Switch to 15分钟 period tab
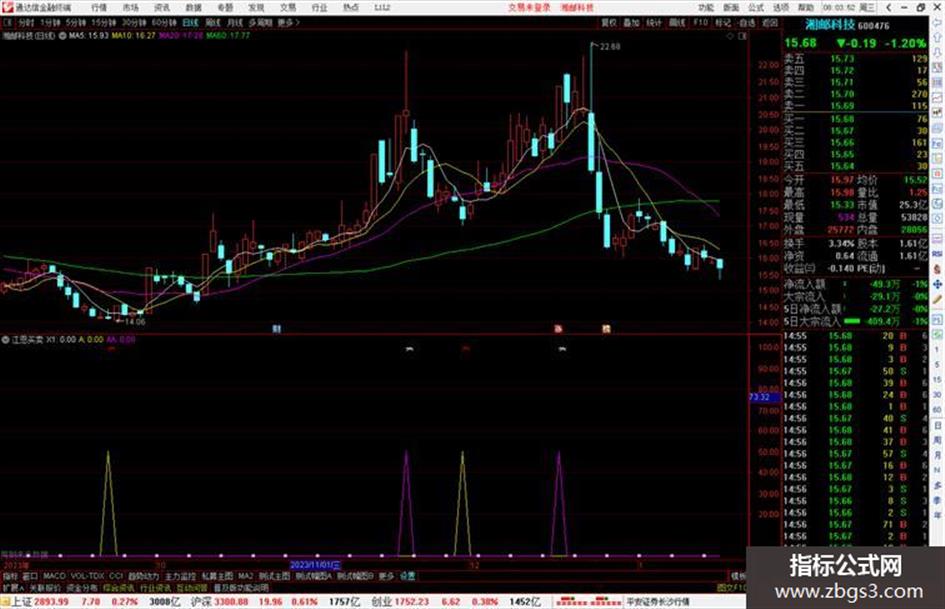The height and width of the screenshot is (609, 945). (x=103, y=22)
